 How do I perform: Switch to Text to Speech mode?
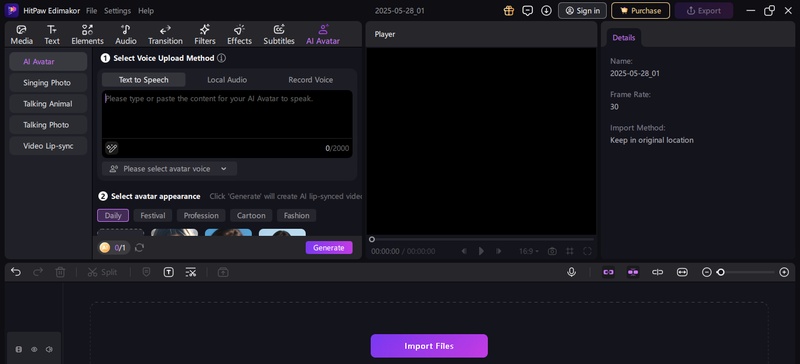tap(143, 80)
